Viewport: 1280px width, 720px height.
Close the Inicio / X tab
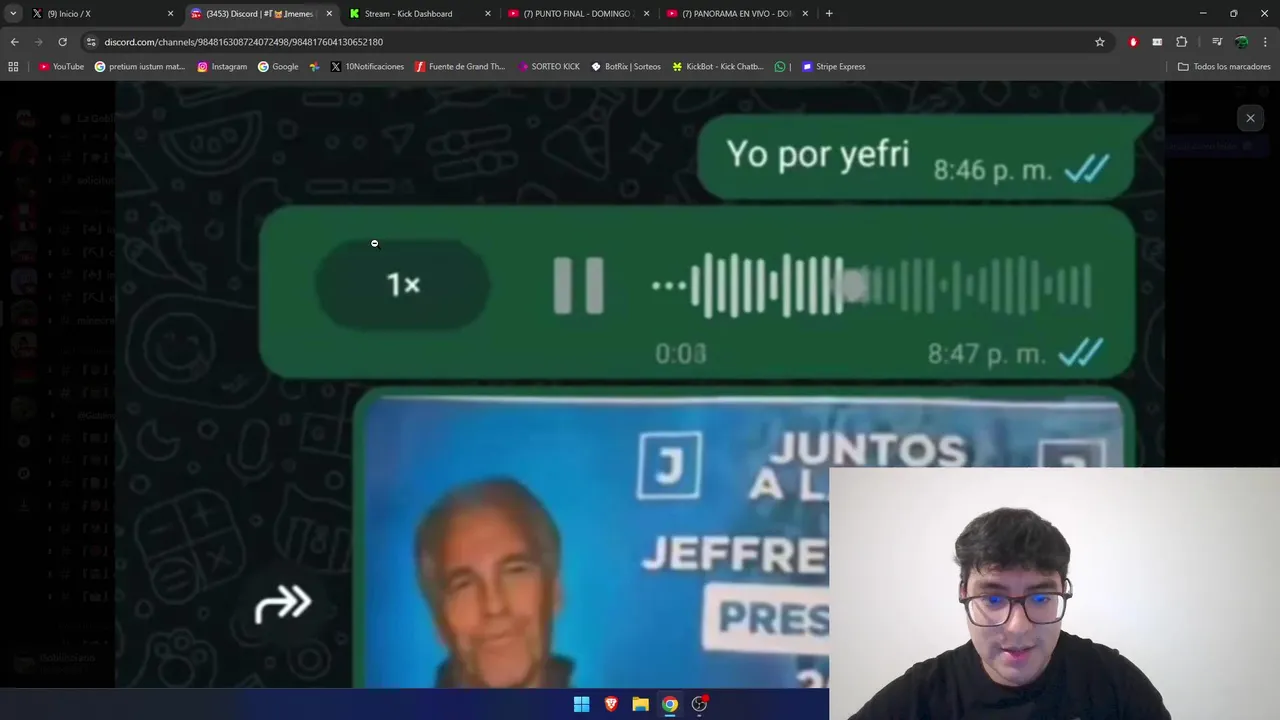tap(170, 14)
